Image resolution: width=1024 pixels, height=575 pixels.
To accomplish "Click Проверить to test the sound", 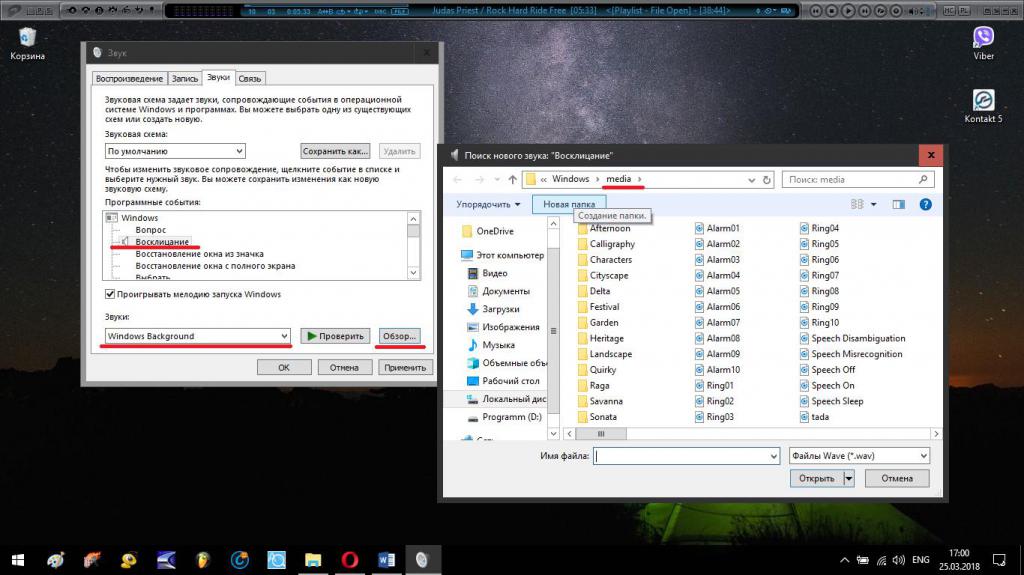I will point(335,336).
